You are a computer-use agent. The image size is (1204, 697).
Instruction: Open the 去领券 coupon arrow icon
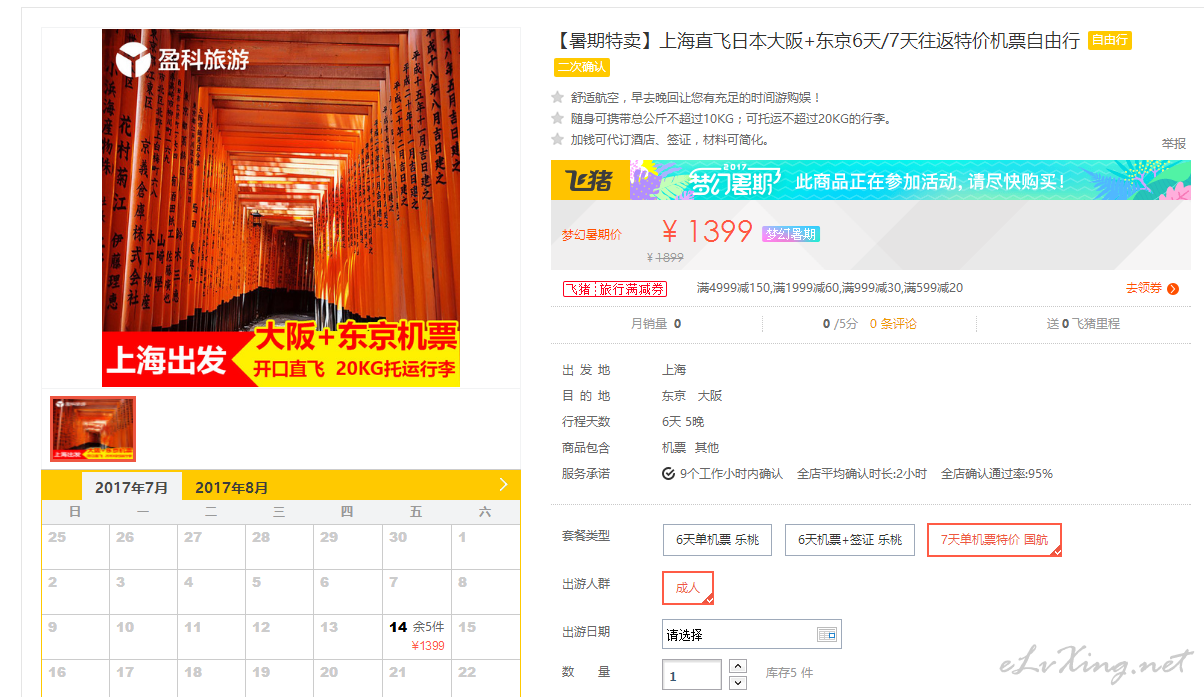1173,289
